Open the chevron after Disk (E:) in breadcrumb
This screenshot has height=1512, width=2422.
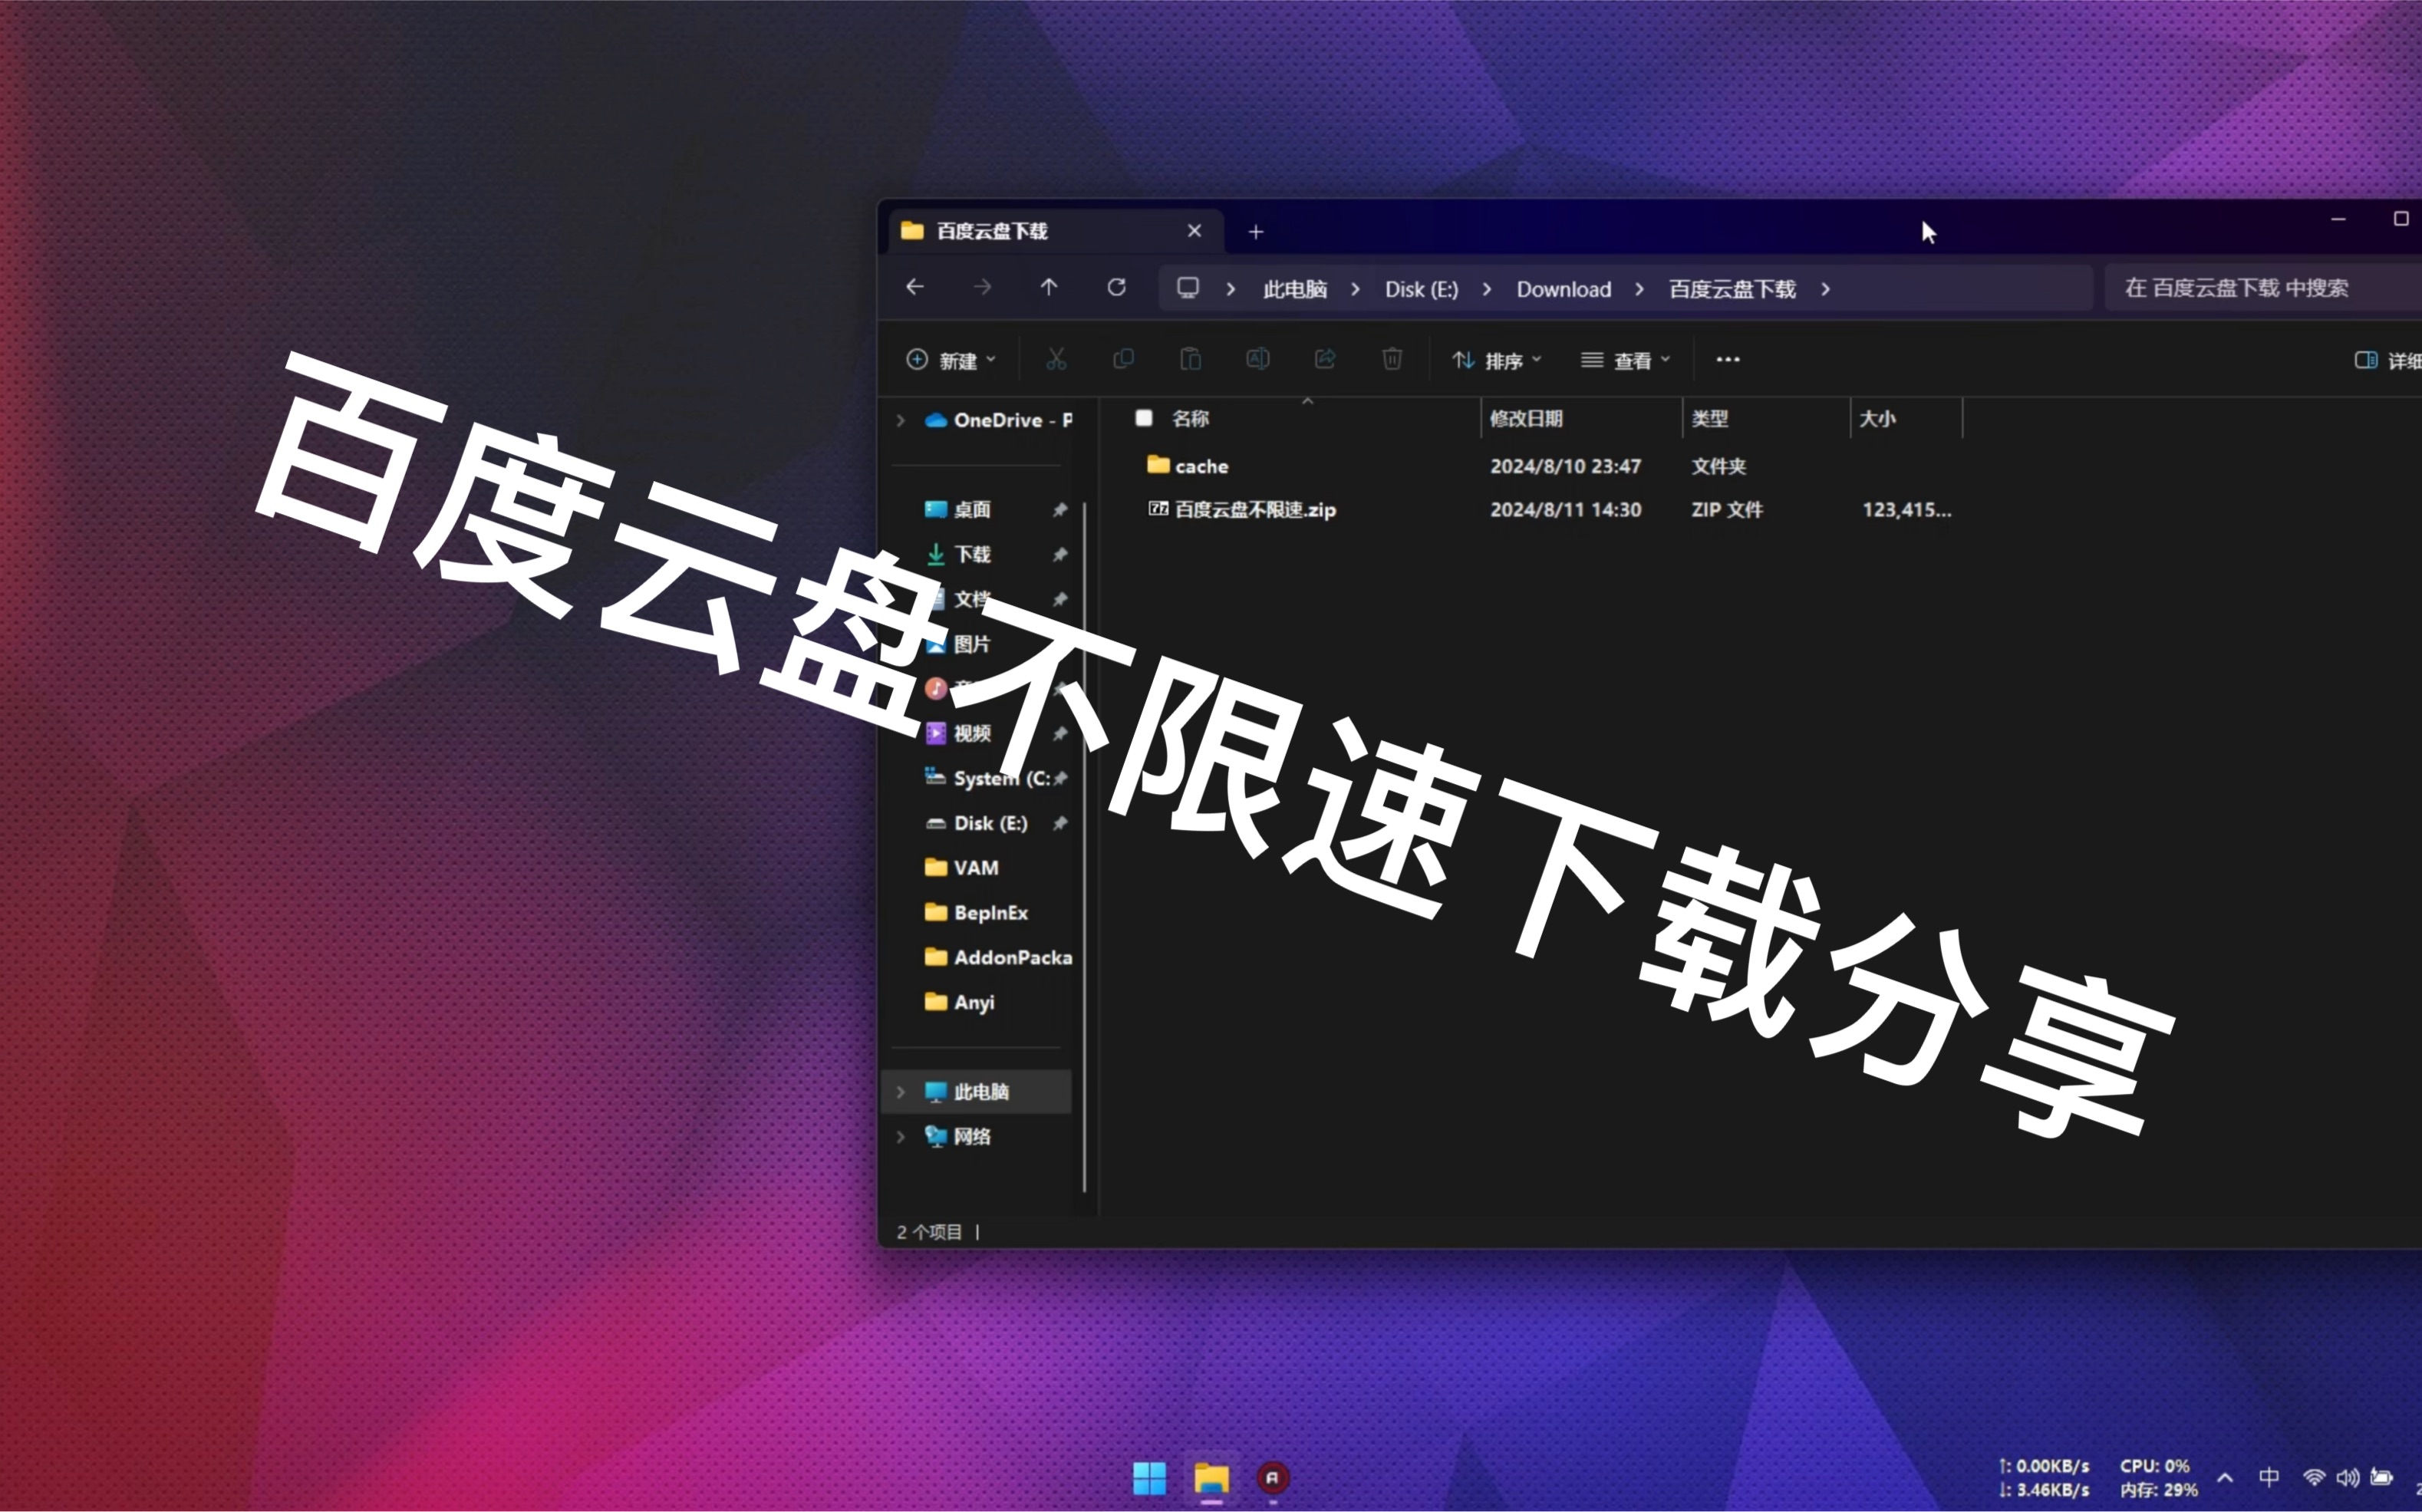pos(1487,289)
